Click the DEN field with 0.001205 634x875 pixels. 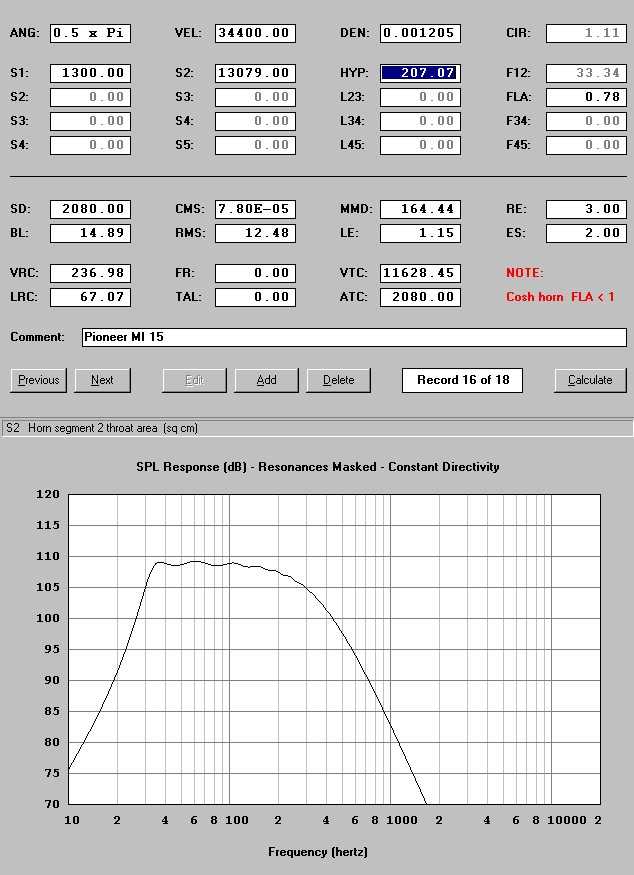click(420, 33)
